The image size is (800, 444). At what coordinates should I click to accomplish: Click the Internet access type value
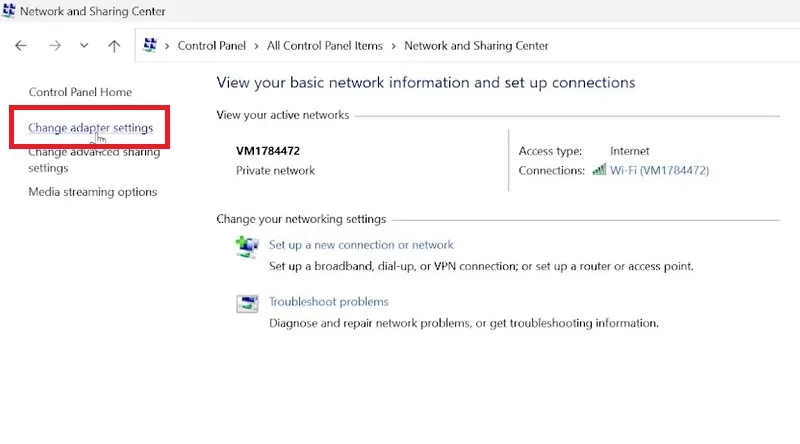pos(630,151)
